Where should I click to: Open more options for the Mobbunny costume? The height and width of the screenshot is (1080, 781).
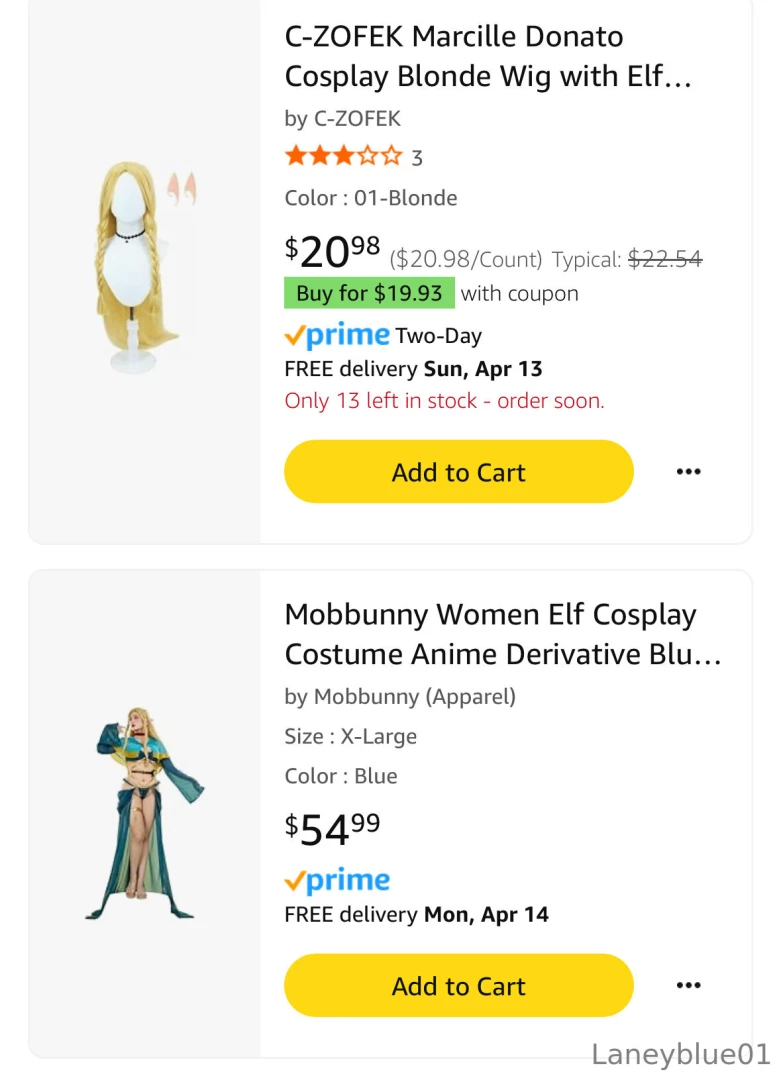pyautogui.click(x=689, y=985)
